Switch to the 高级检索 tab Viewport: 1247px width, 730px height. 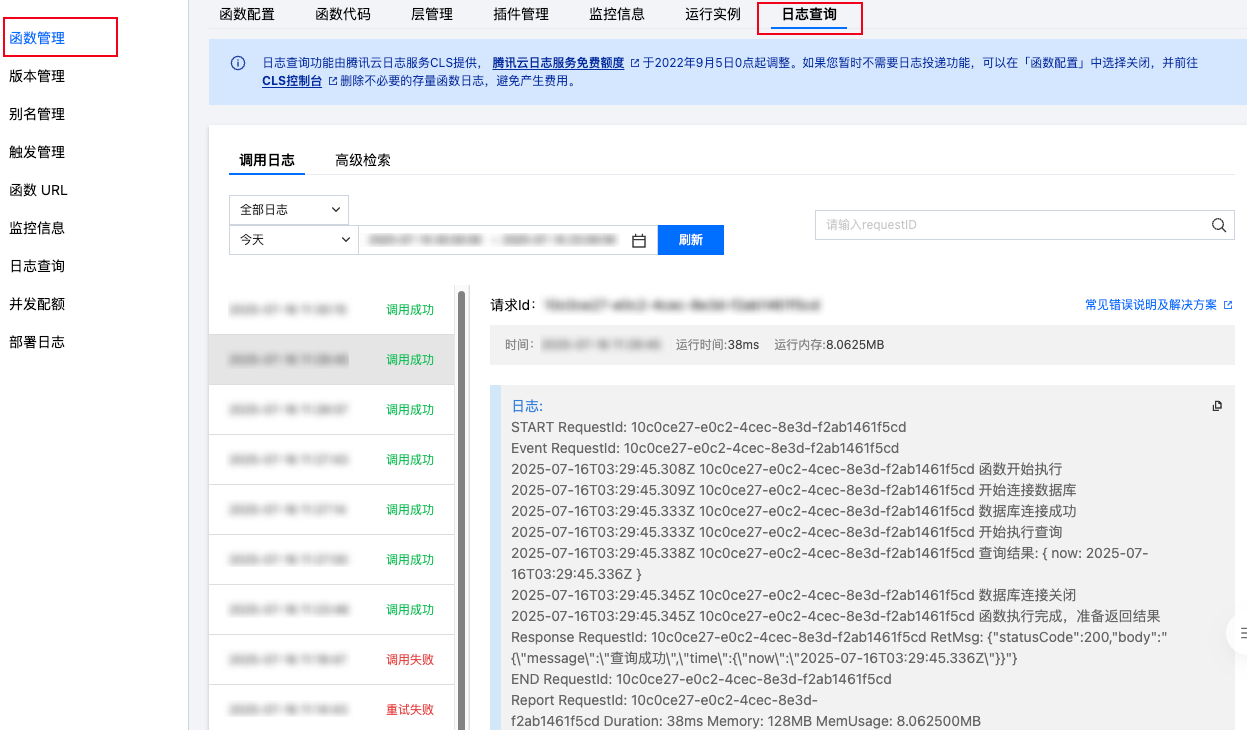click(x=363, y=160)
